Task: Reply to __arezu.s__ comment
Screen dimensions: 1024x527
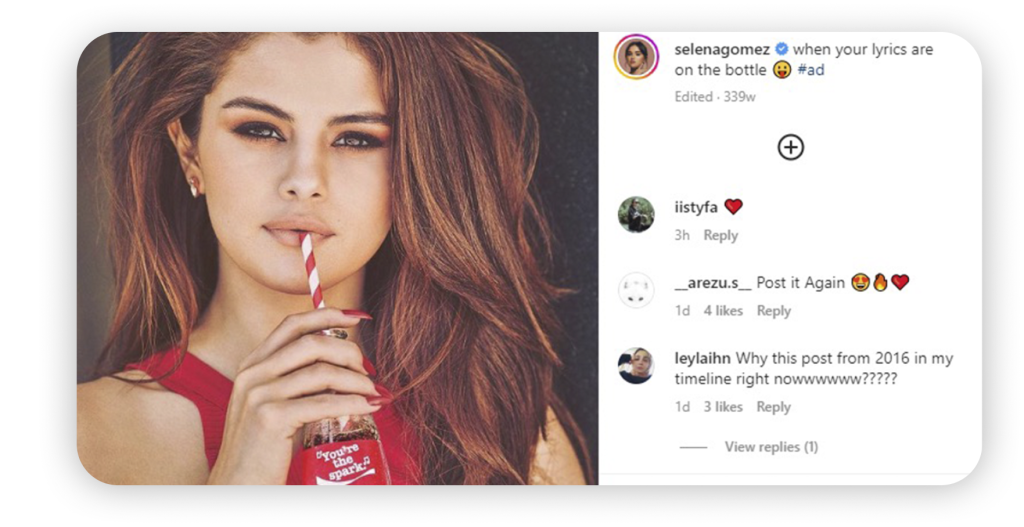Action: pos(773,311)
